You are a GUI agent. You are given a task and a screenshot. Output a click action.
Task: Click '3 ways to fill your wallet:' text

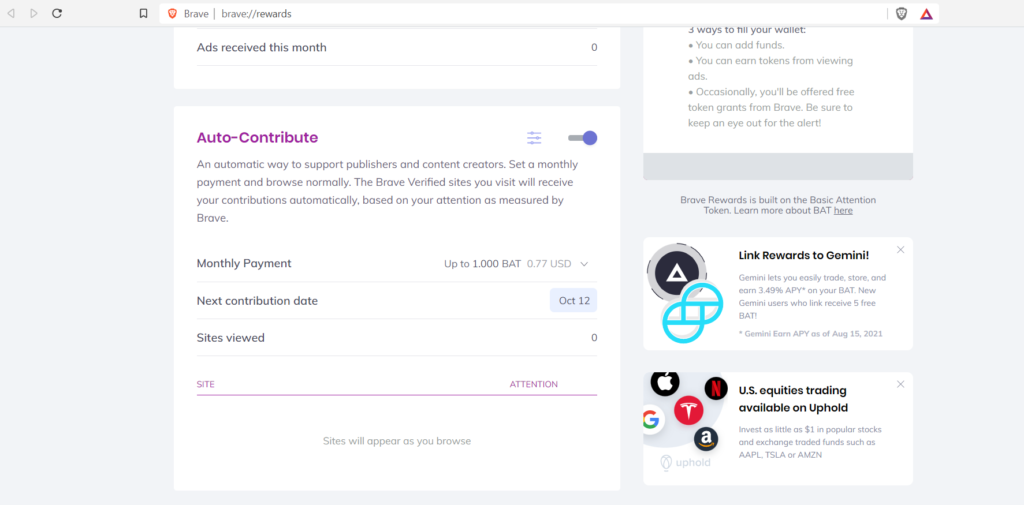tap(746, 30)
